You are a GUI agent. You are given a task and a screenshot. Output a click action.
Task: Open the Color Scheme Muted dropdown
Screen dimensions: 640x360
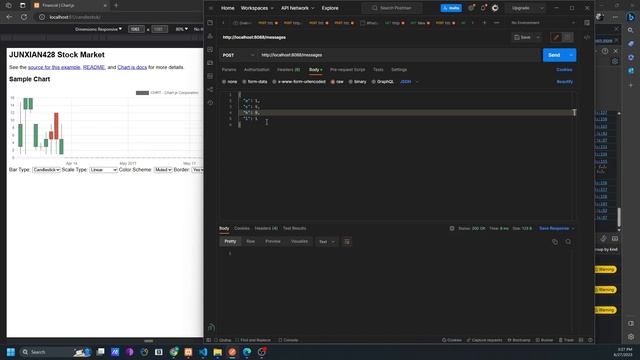[163, 170]
